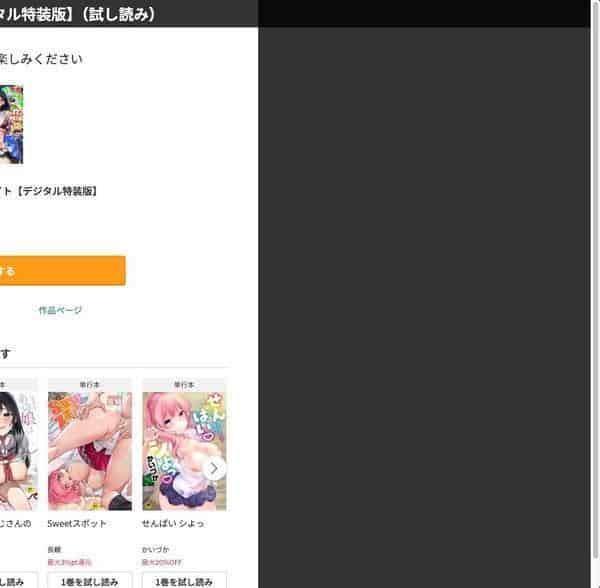Click the orange purchase button

[x=62, y=271]
